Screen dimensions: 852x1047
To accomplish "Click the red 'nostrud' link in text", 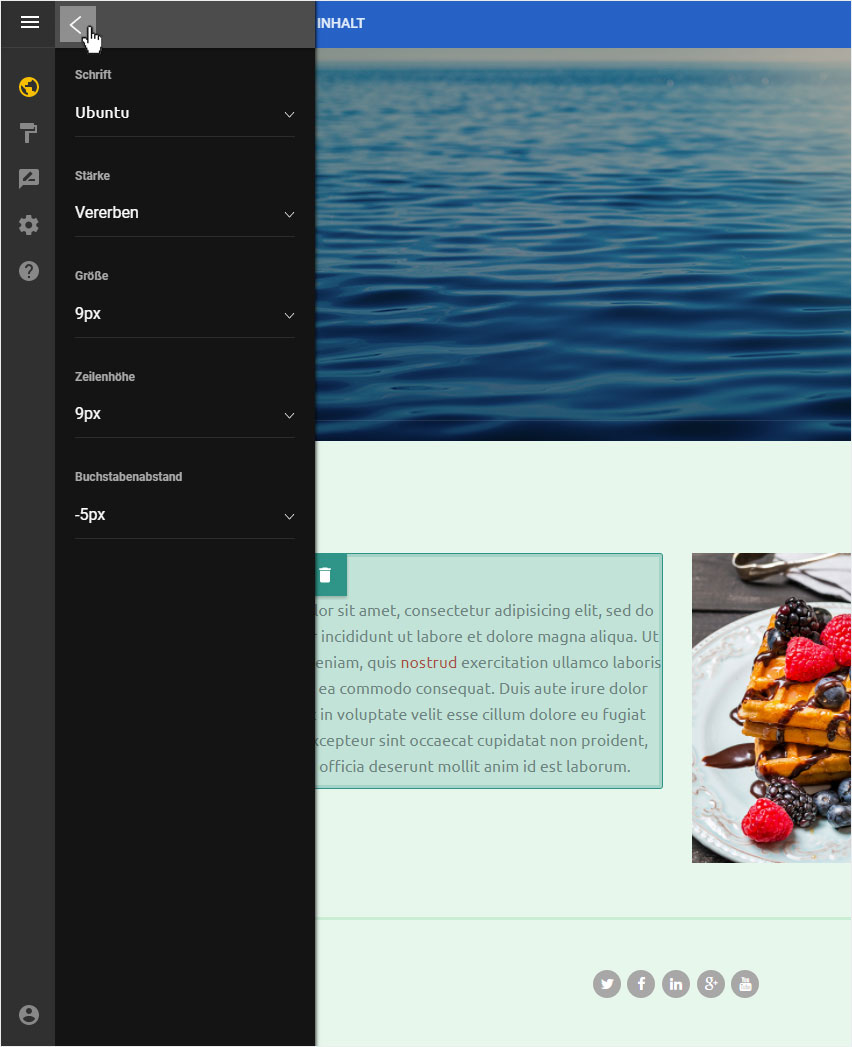I will tap(429, 662).
